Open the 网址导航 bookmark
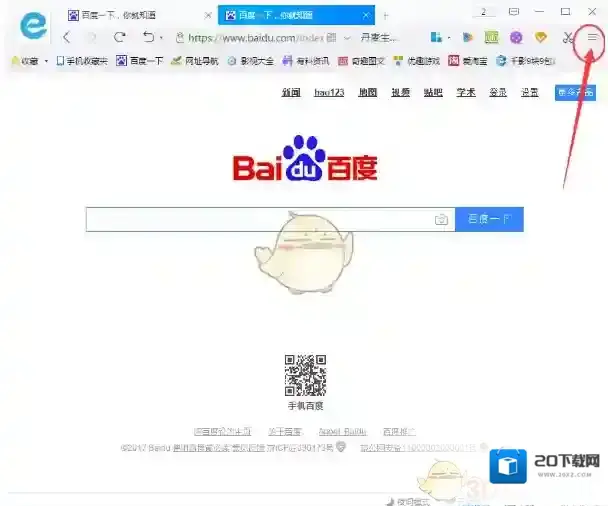This screenshot has width=608, height=506. pyautogui.click(x=195, y=61)
